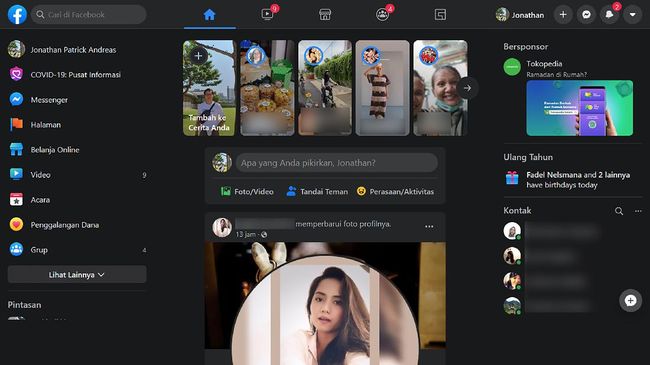Open Halaman in left sidebar

point(77,124)
